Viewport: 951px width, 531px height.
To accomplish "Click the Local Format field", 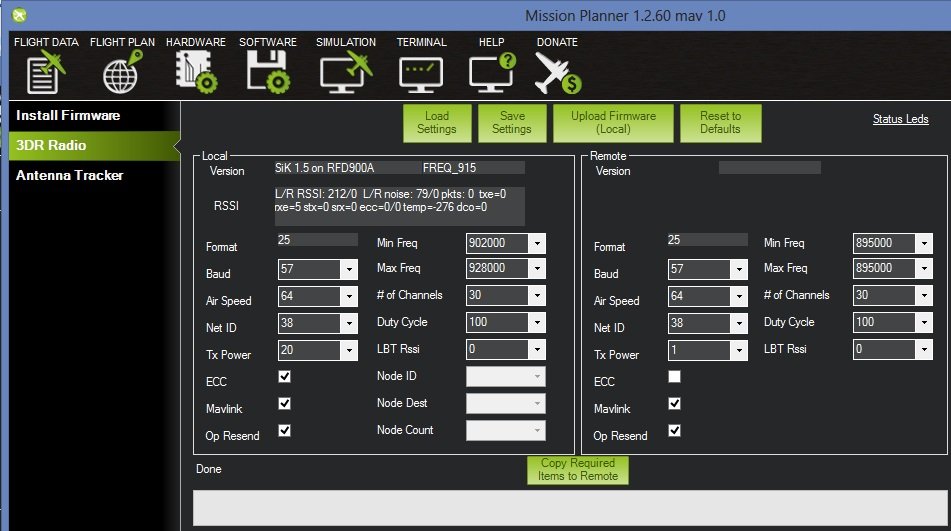I will coord(317,240).
